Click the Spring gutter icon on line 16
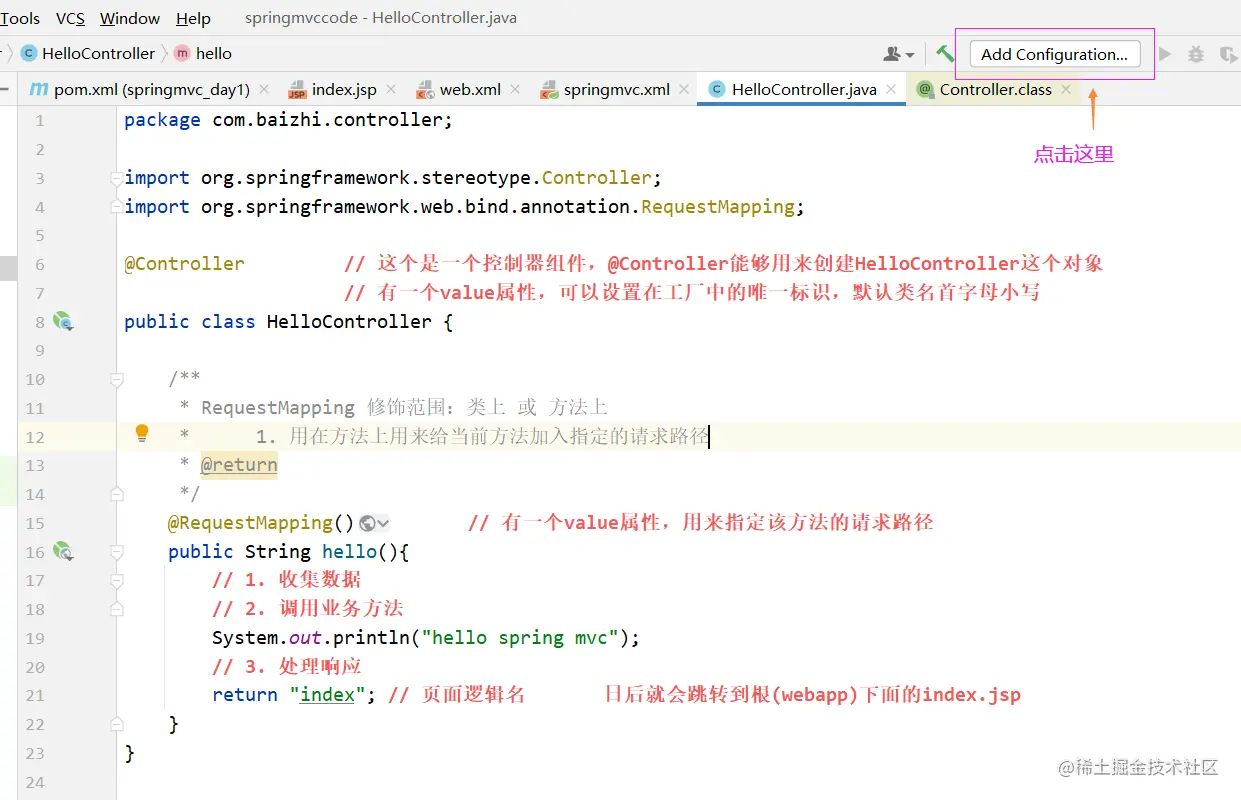The width and height of the screenshot is (1241, 800). click(63, 551)
